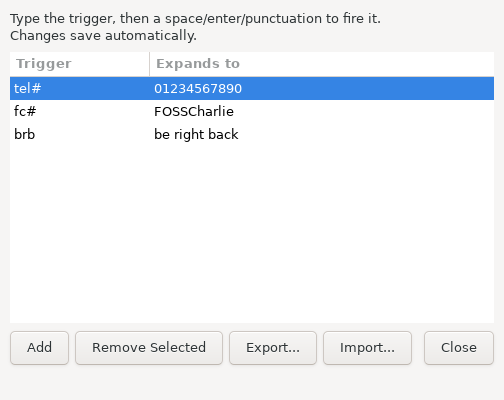Click the tel# trigger cell

(28, 88)
